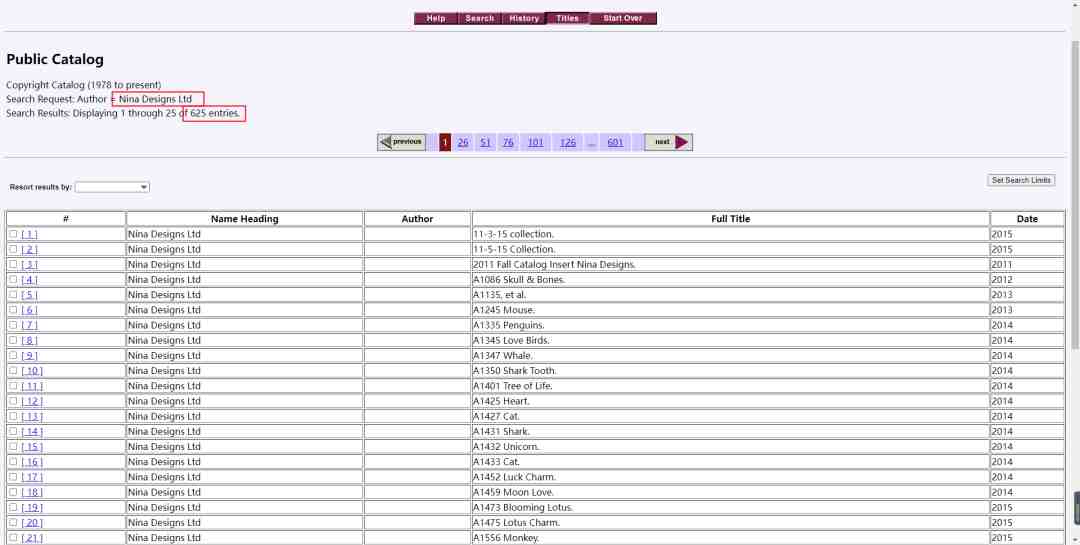Image resolution: width=1080 pixels, height=545 pixels.
Task: Check the box for entry 10
Action: (13, 371)
